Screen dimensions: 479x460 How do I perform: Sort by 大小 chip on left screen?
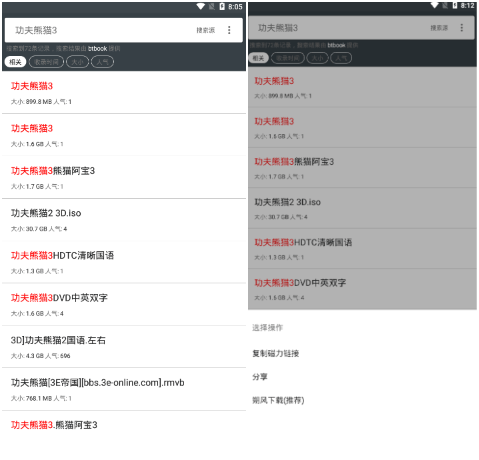77,62
